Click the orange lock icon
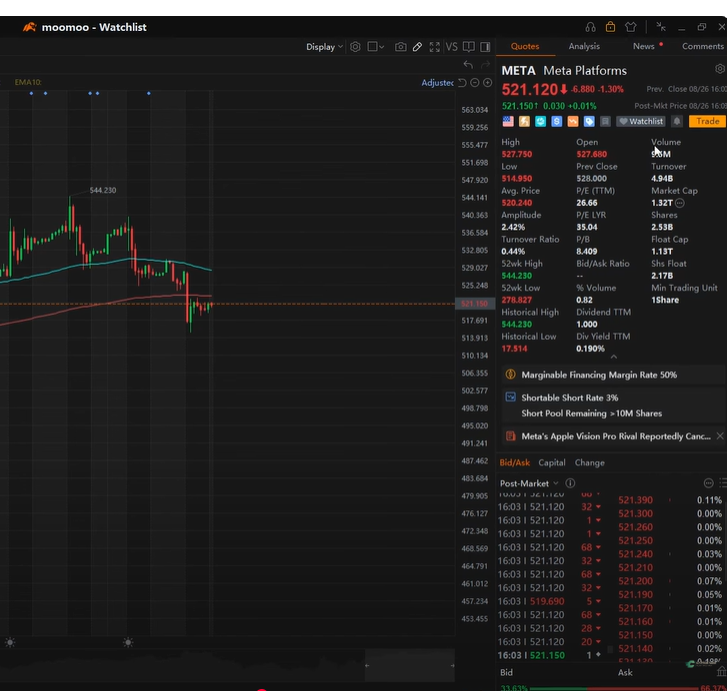This screenshot has width=727, height=691. coord(610,27)
